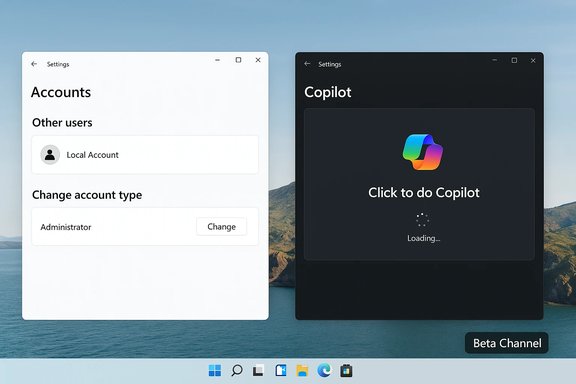Launch File Explorer from the taskbar
576x384 pixels.
(x=302, y=370)
